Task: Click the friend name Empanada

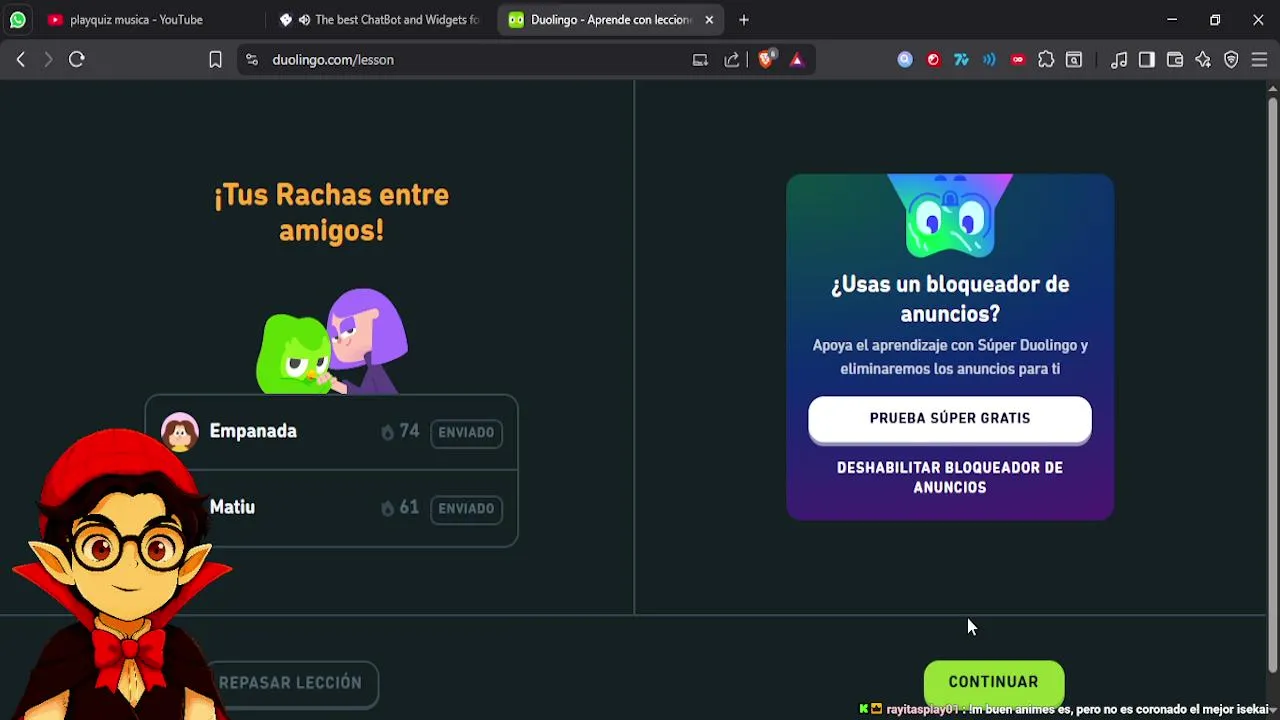Action: [253, 431]
